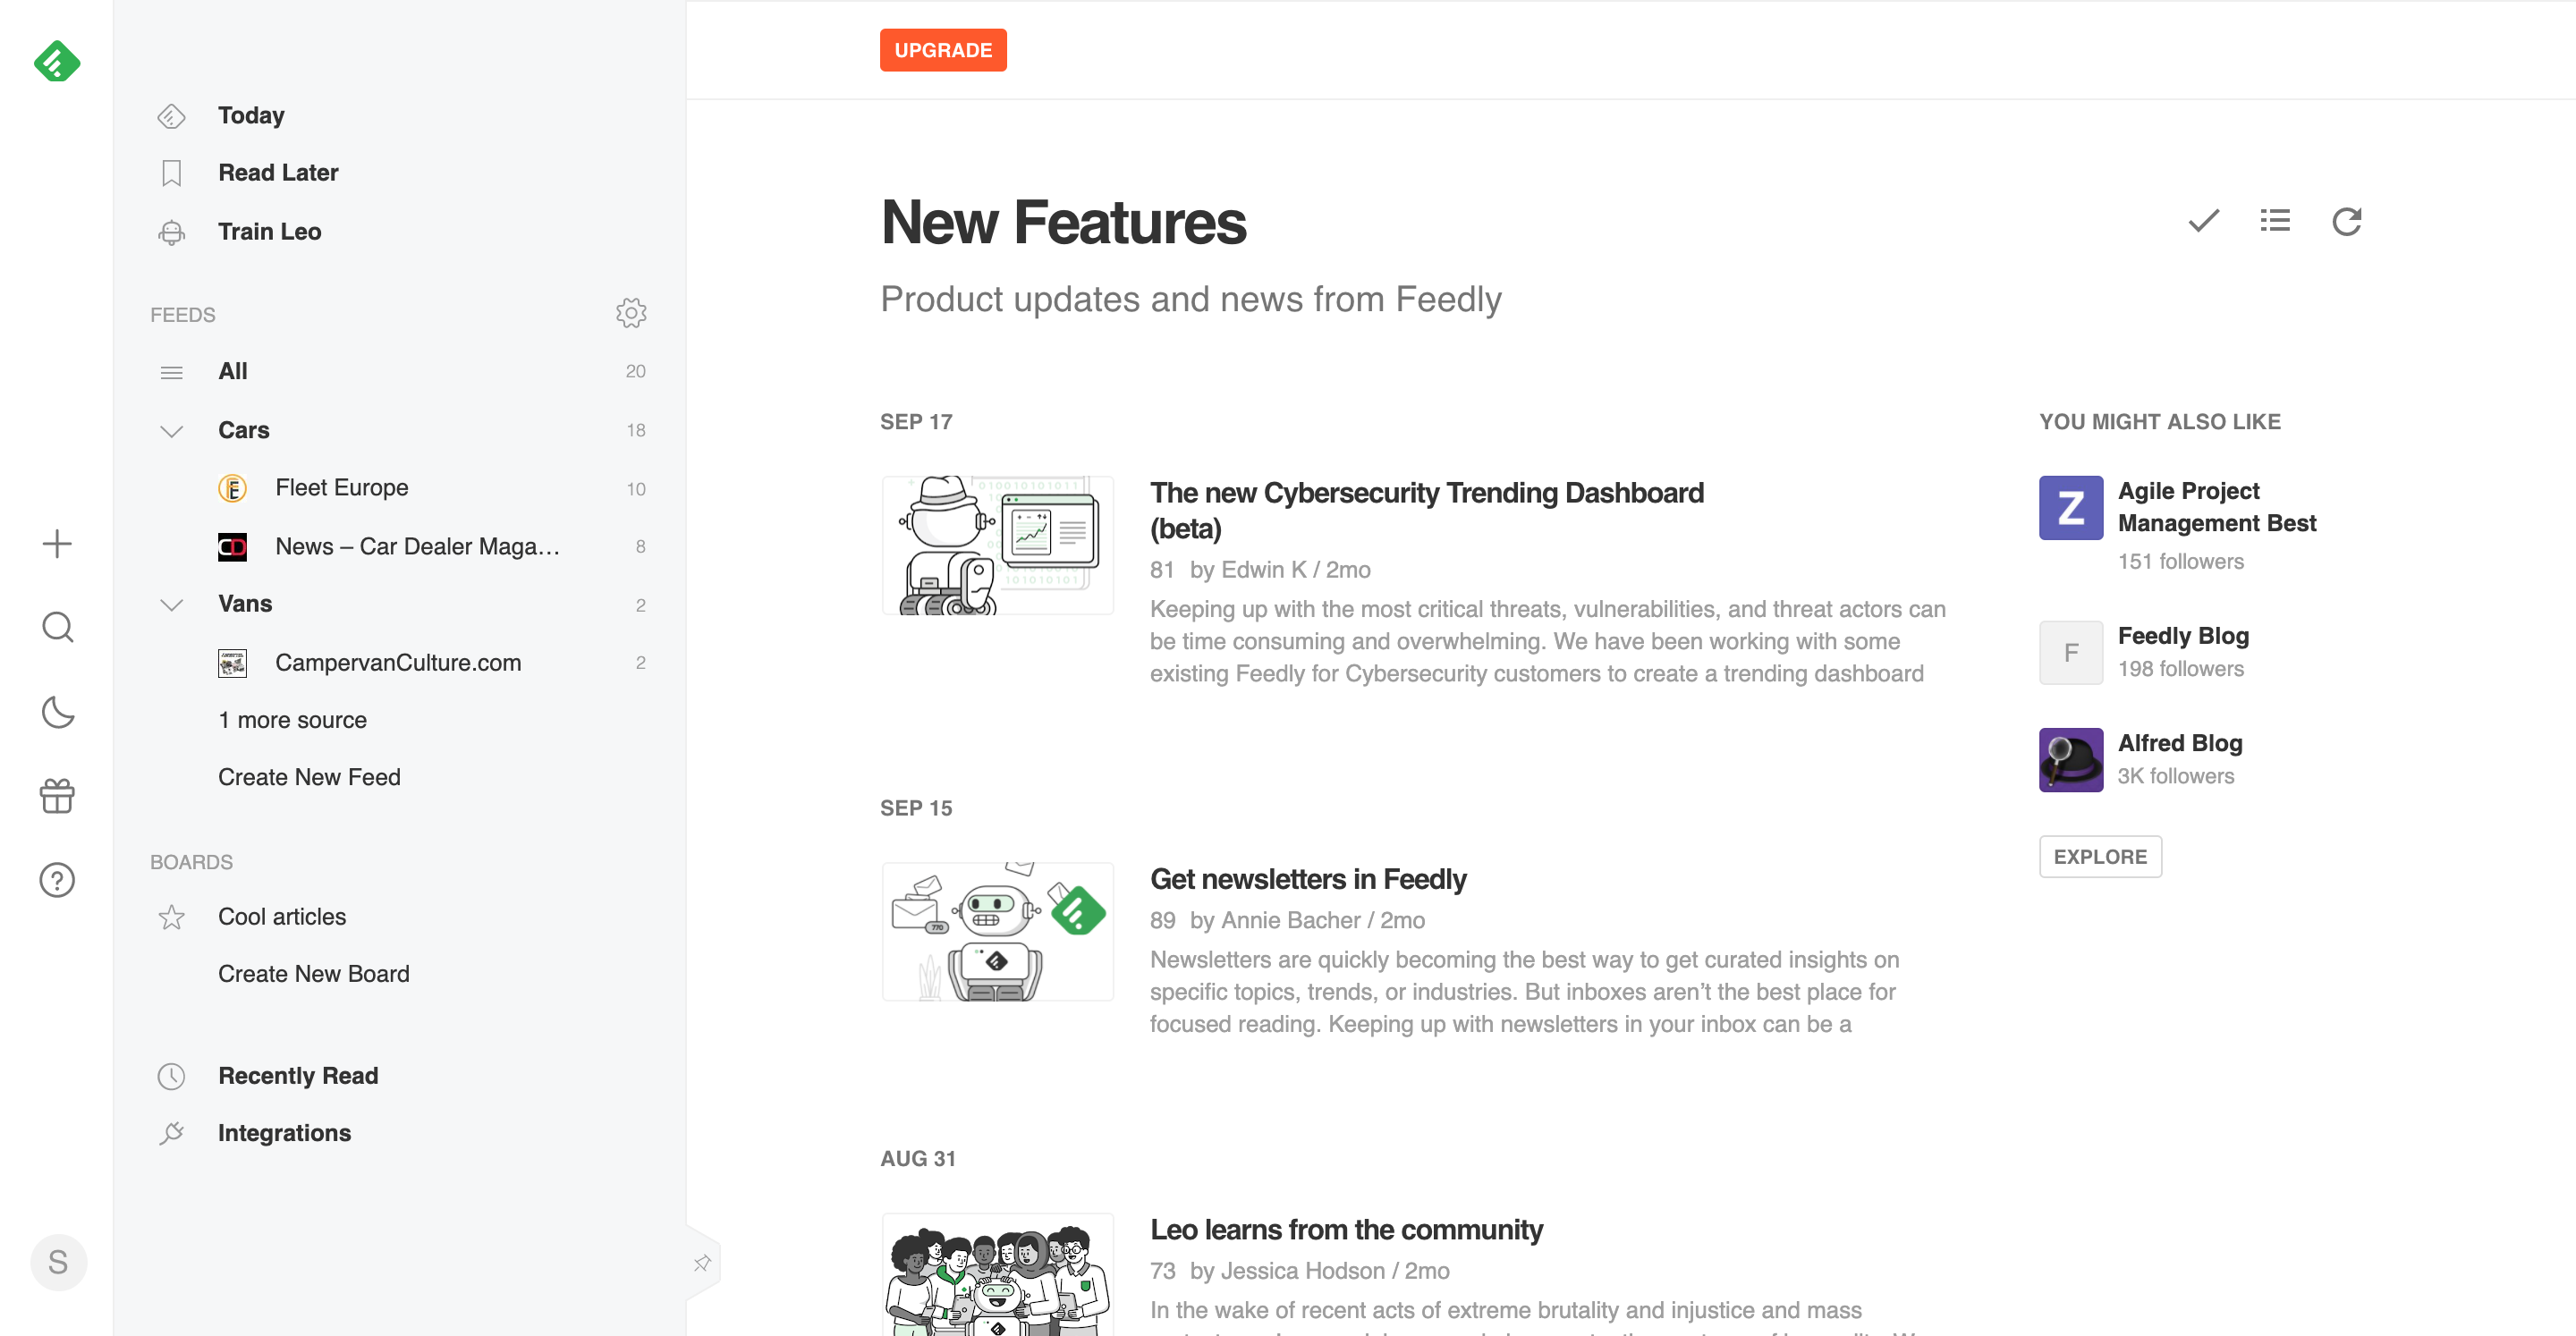Click the Cool articles star toggle
This screenshot has height=1336, width=2576.
pos(172,915)
